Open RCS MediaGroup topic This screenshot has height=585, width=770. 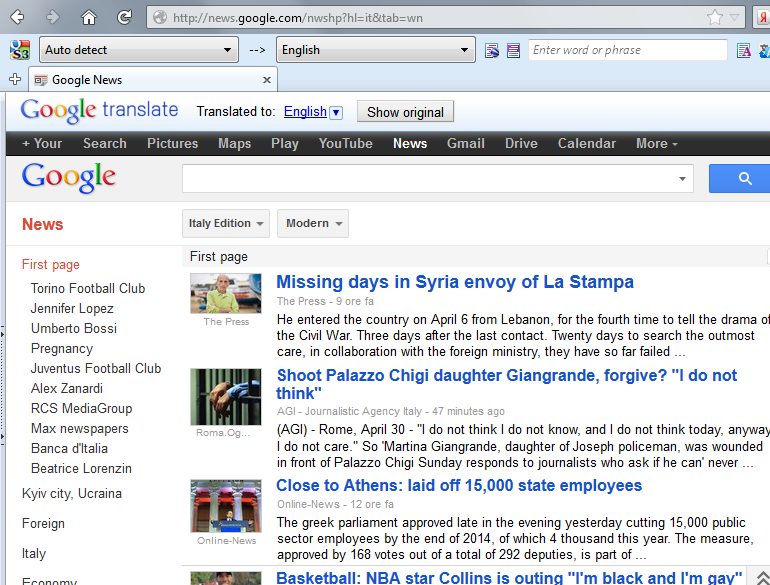(82, 409)
